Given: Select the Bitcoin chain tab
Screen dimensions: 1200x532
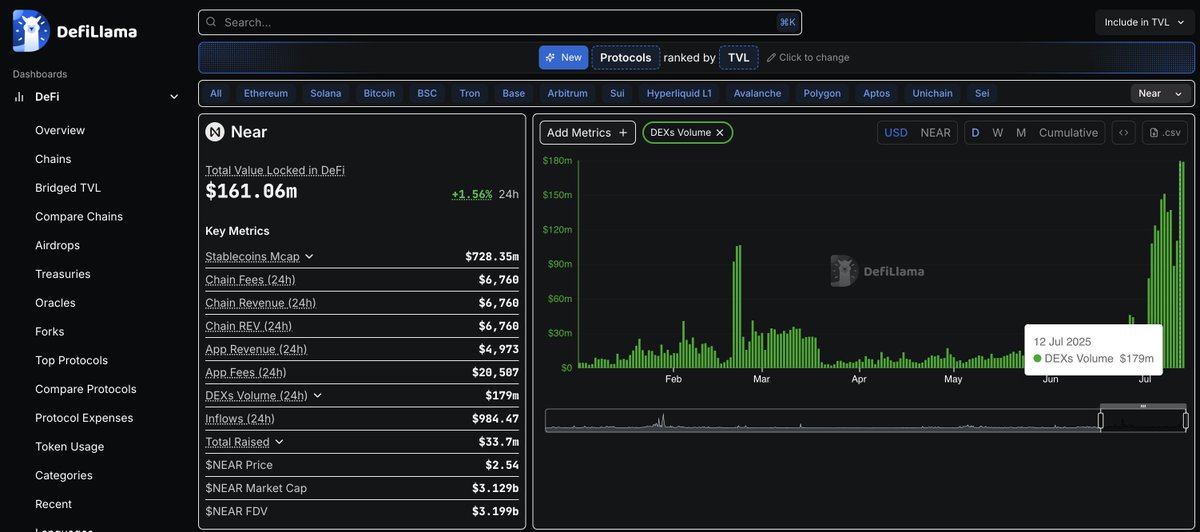Looking at the screenshot, I should click(x=379, y=93).
